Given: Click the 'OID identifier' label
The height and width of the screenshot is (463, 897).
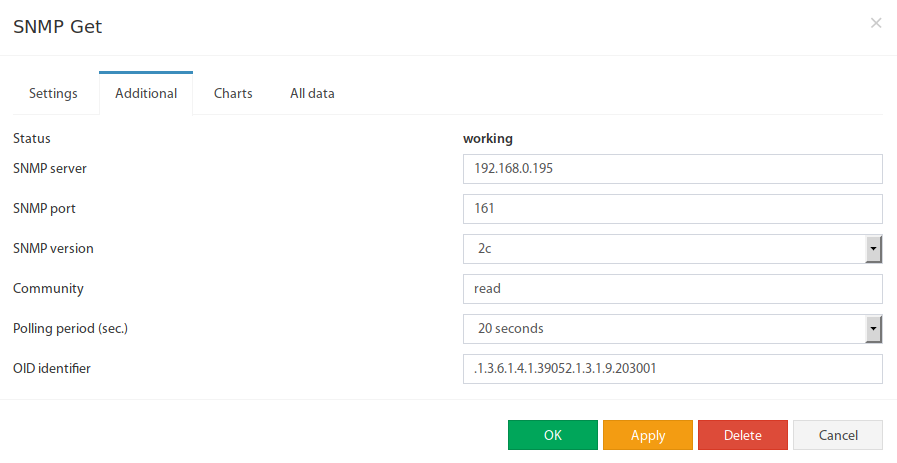Looking at the screenshot, I should [51, 369].
